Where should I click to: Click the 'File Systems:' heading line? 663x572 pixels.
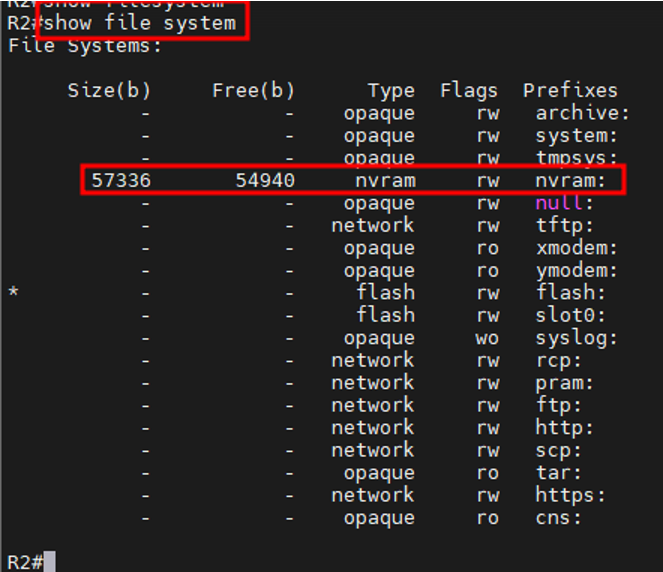(x=85, y=45)
